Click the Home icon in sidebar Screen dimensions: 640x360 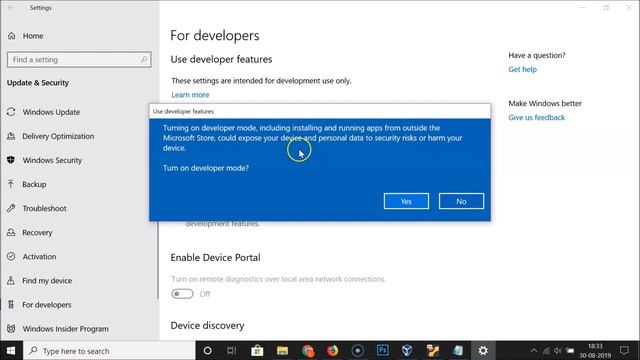point(11,36)
